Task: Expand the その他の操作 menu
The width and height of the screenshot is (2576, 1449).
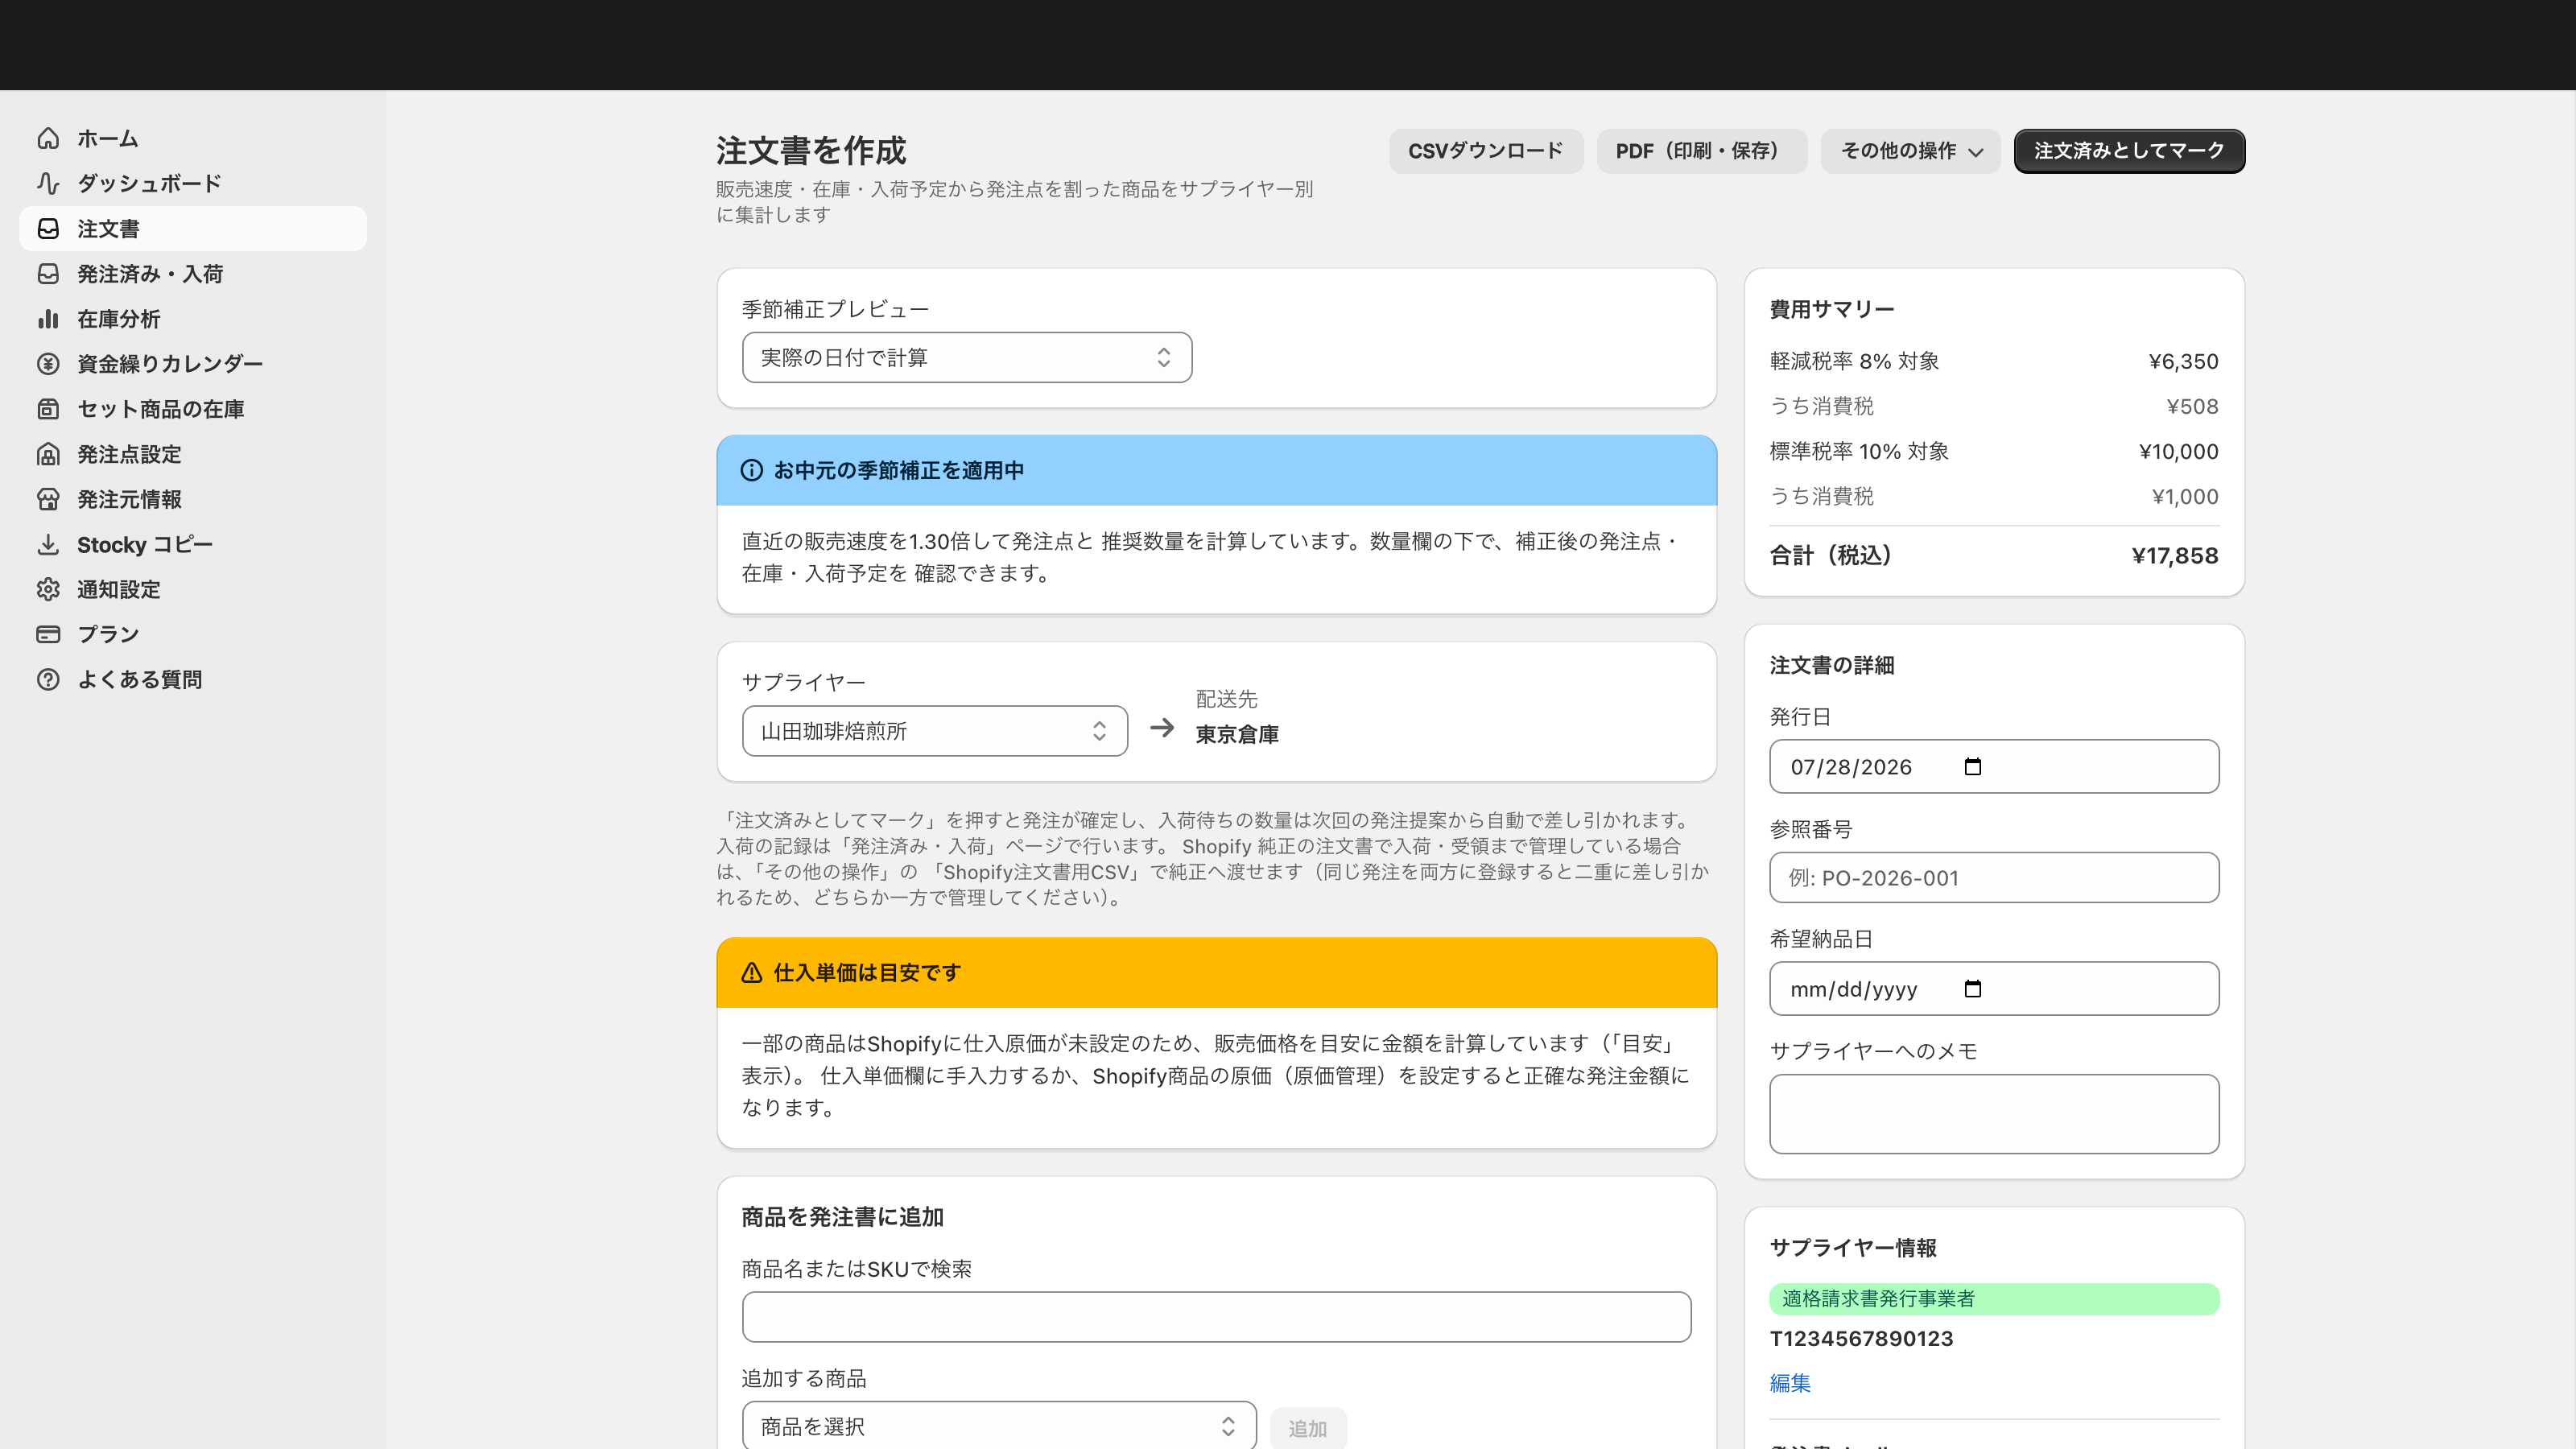Action: pyautogui.click(x=1910, y=151)
